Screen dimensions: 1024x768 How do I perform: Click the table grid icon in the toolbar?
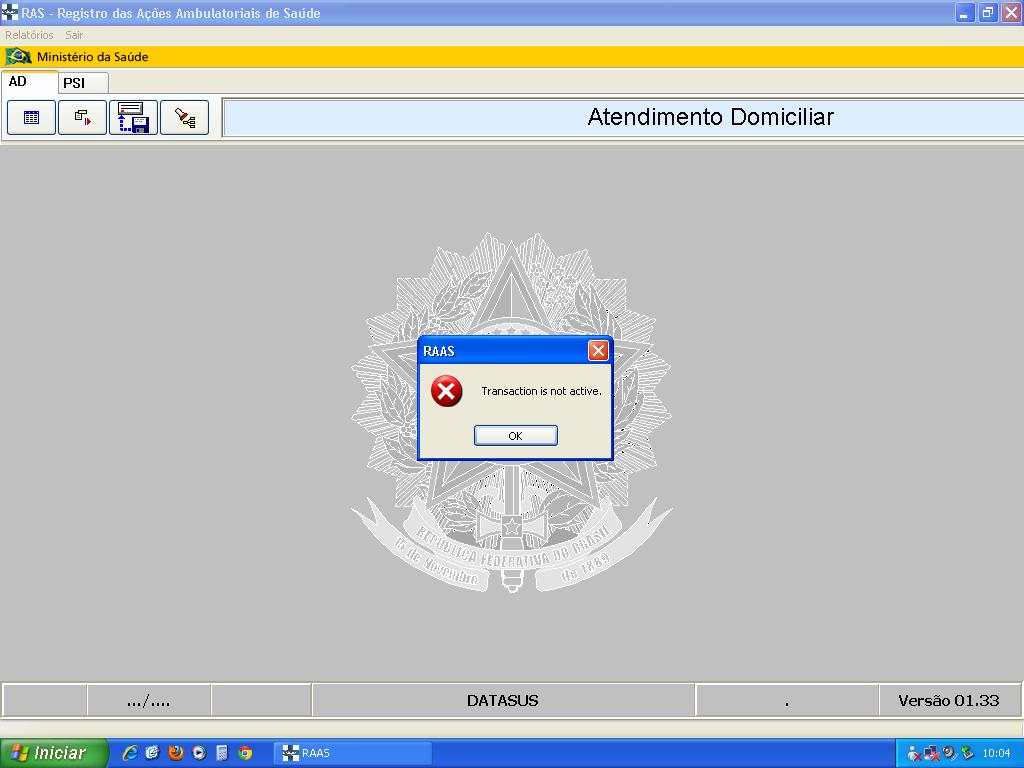(32, 118)
